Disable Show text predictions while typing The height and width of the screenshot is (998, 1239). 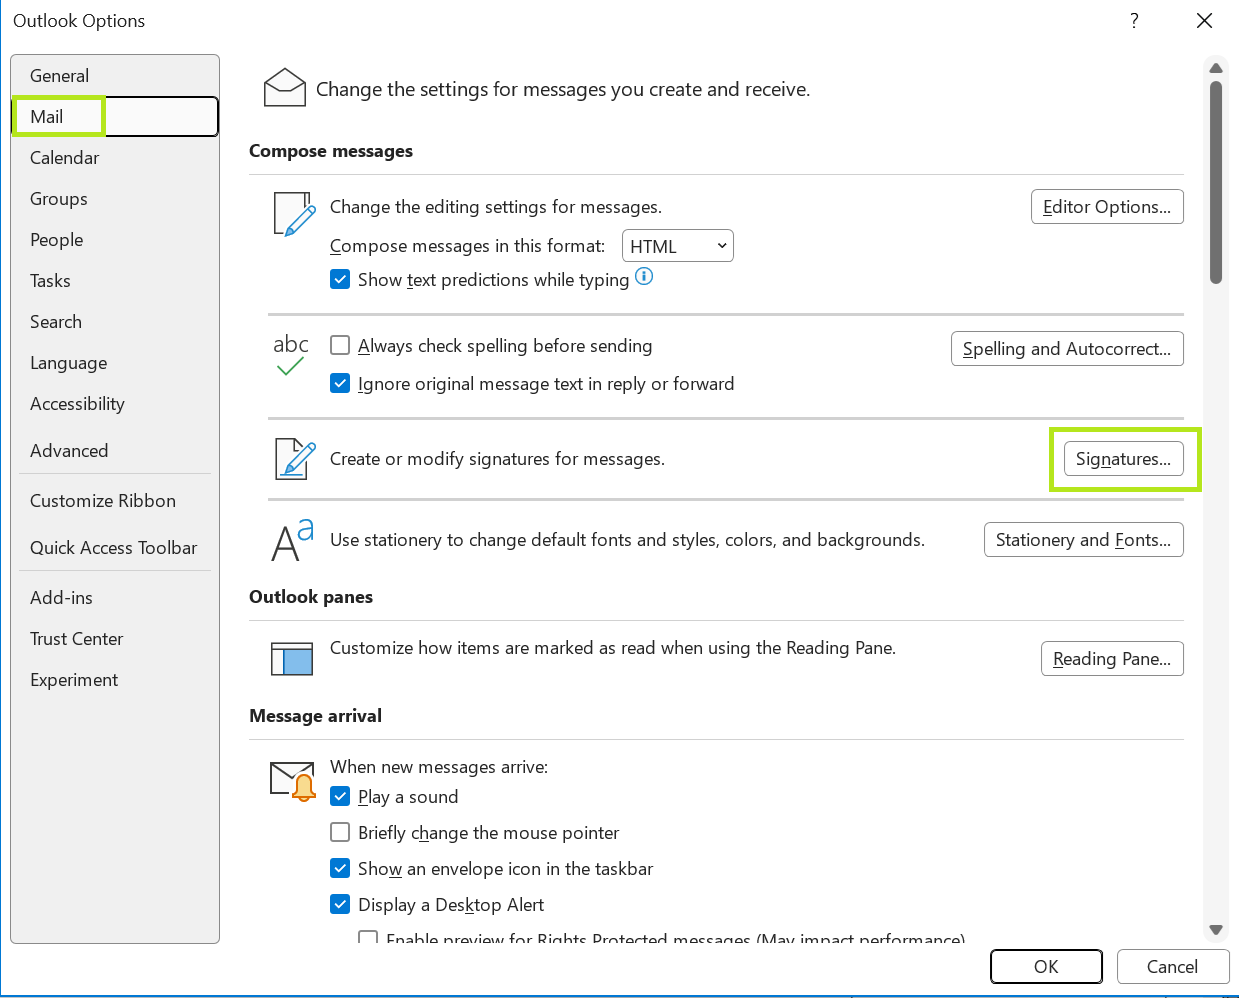click(340, 280)
